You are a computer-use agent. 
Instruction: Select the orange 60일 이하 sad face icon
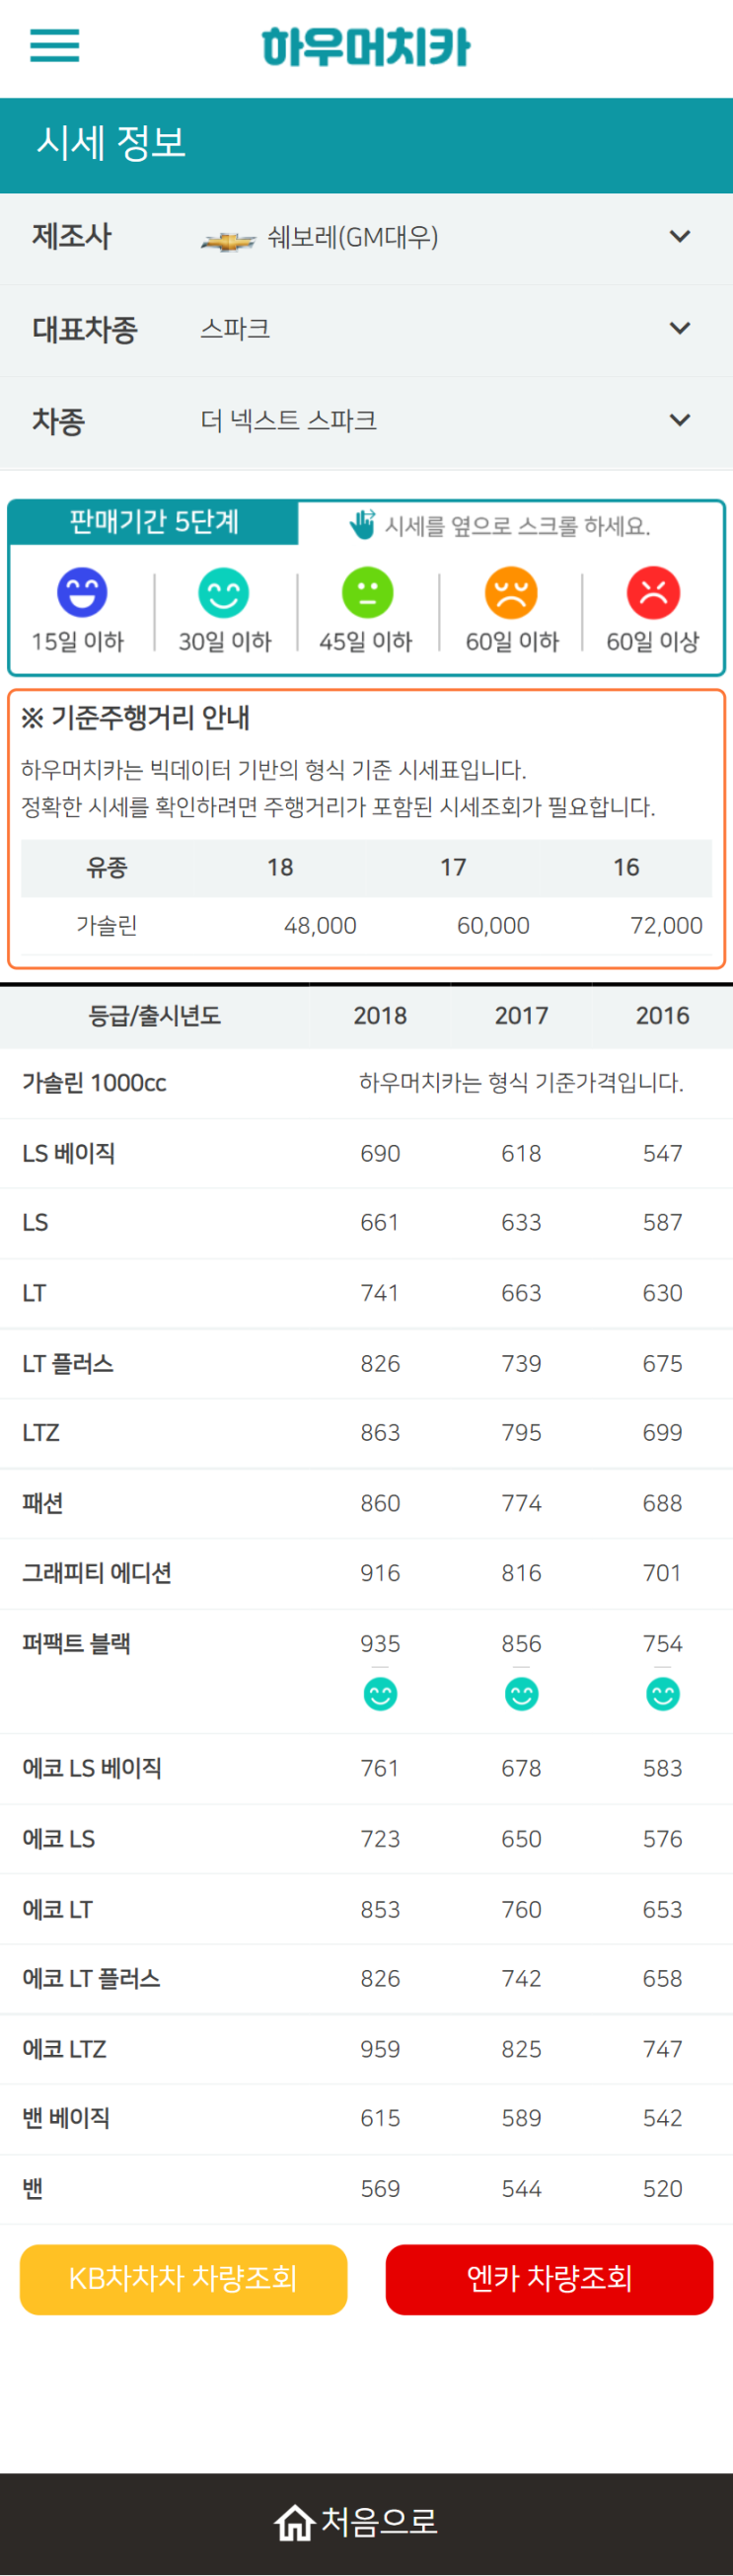tap(511, 592)
